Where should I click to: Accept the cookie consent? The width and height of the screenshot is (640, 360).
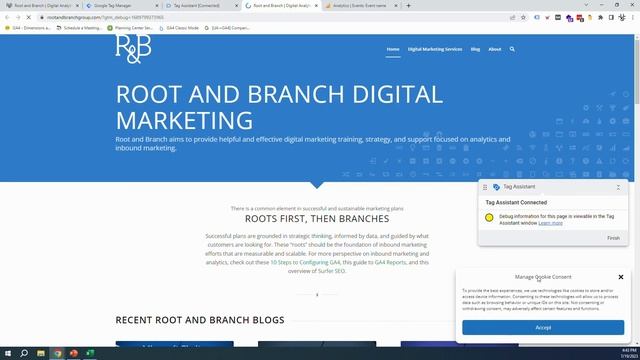tap(543, 327)
